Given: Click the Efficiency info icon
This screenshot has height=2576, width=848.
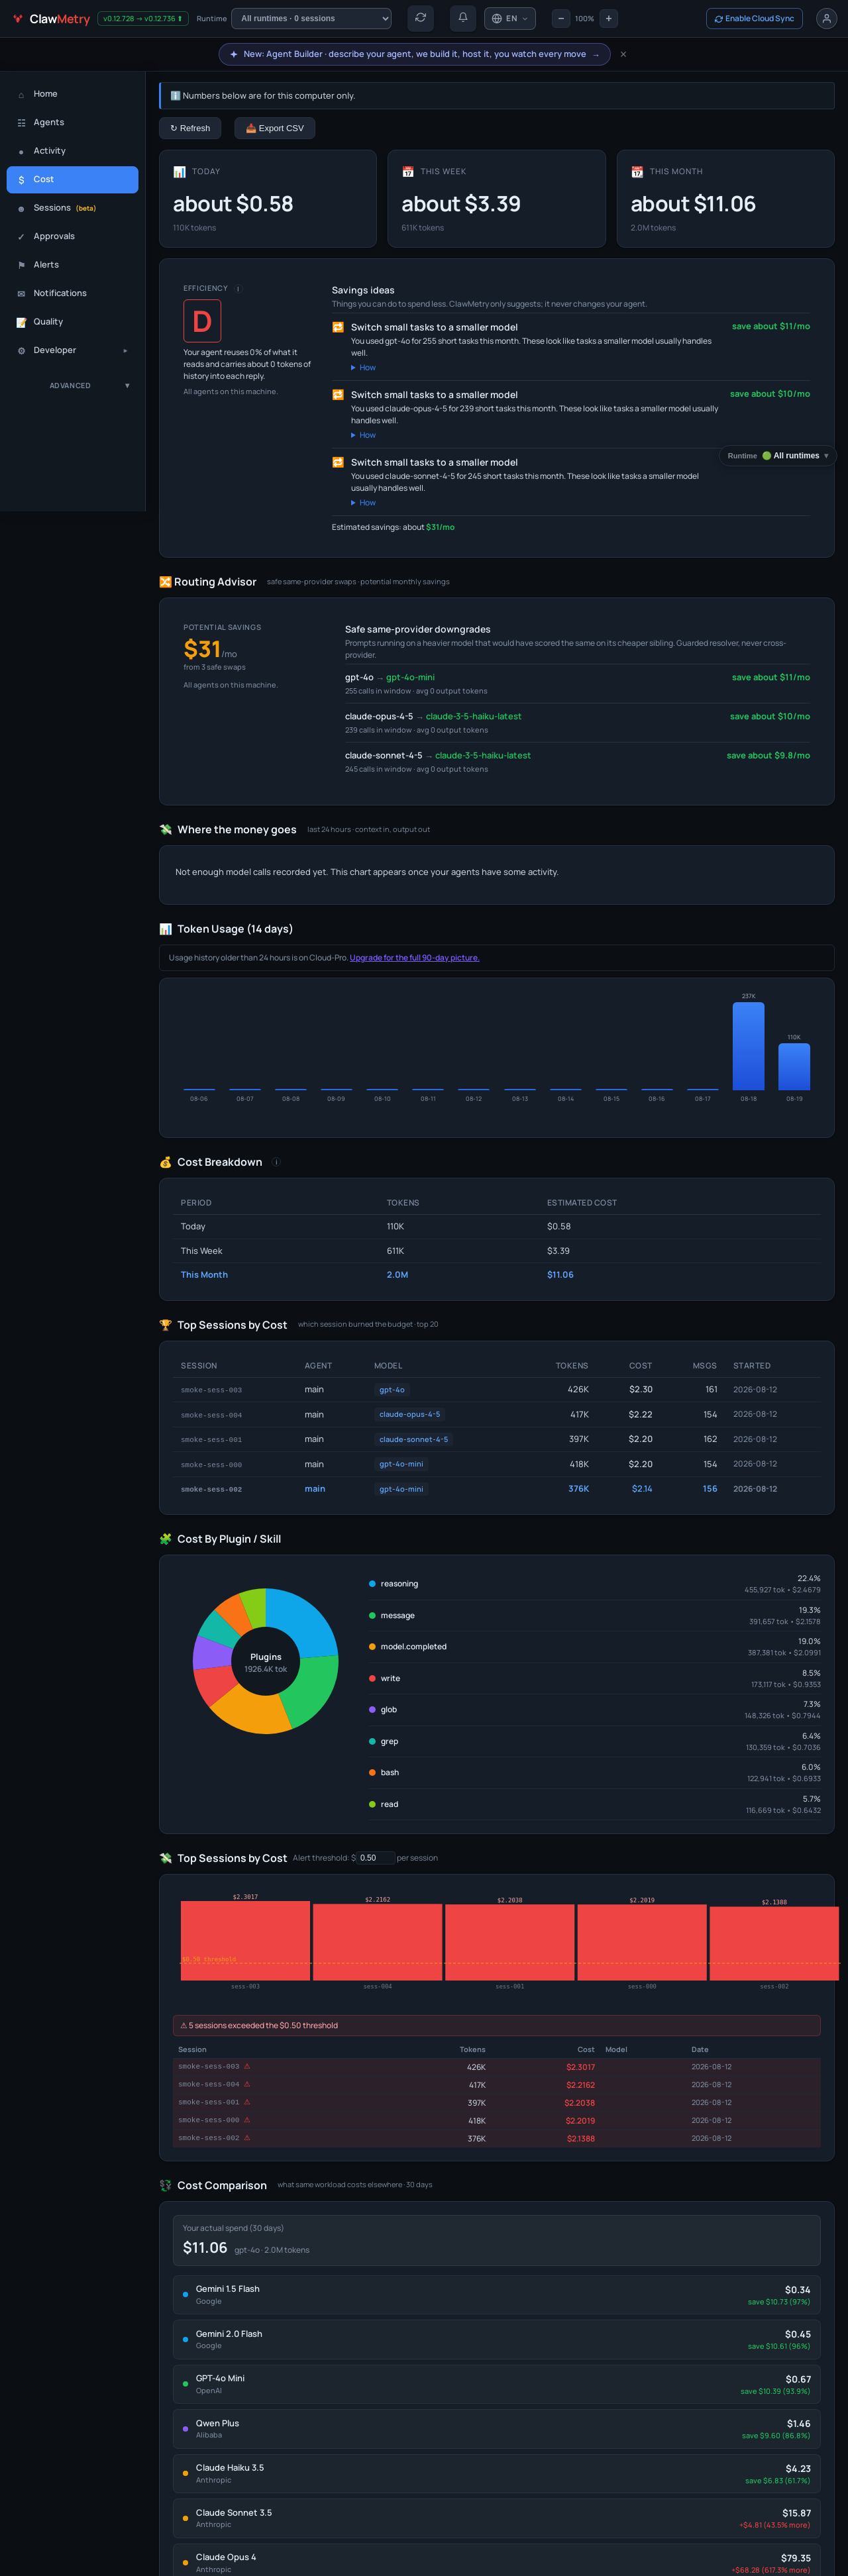Looking at the screenshot, I should point(237,289).
